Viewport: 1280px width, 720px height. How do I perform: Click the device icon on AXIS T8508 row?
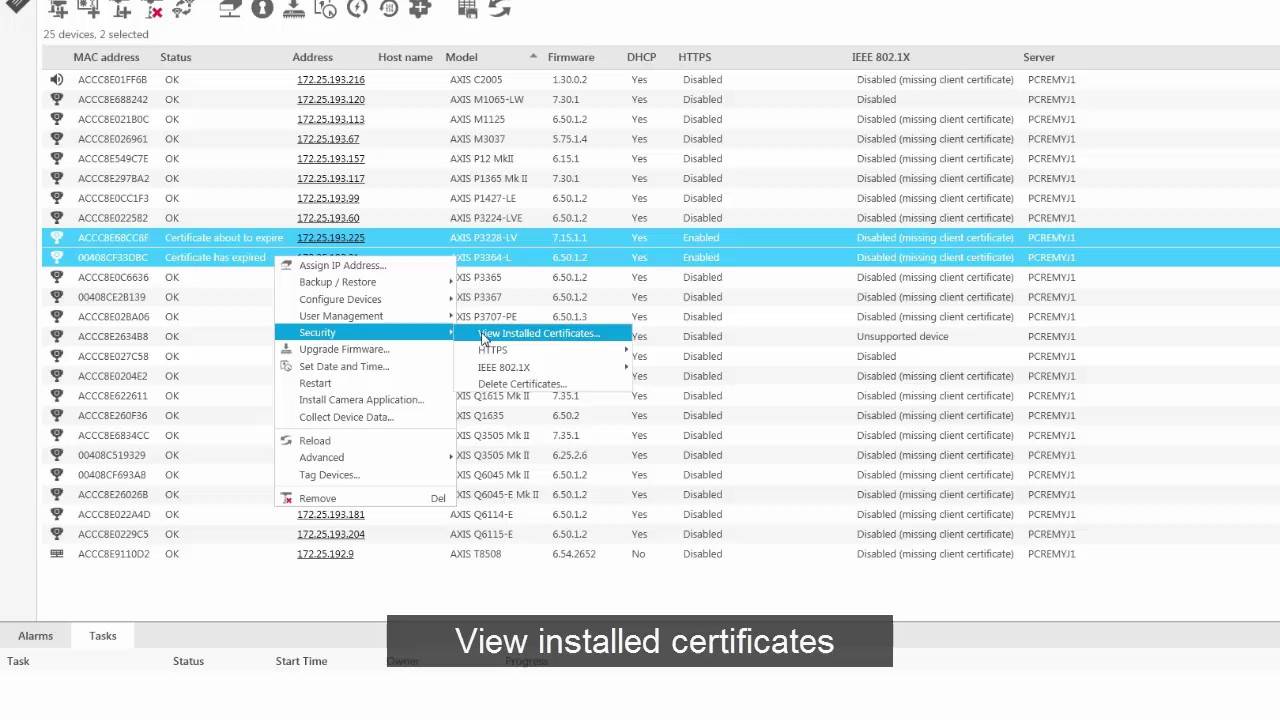(57, 554)
